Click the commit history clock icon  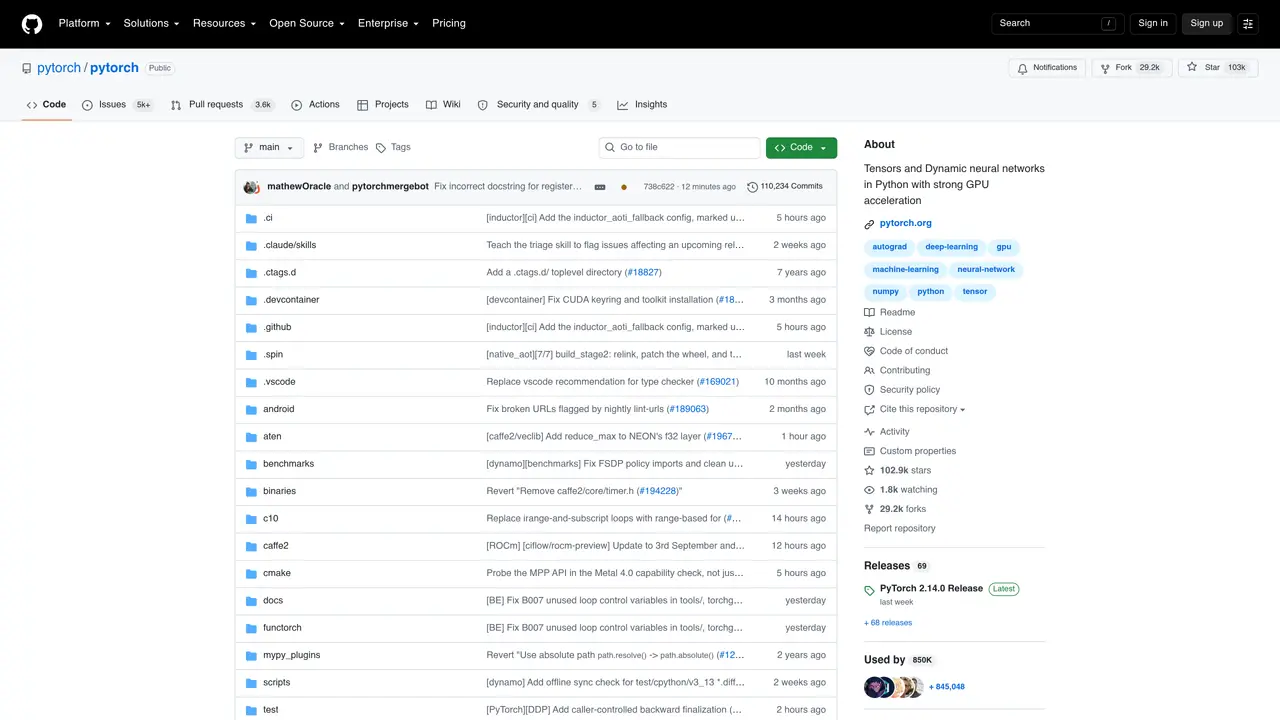coord(752,187)
